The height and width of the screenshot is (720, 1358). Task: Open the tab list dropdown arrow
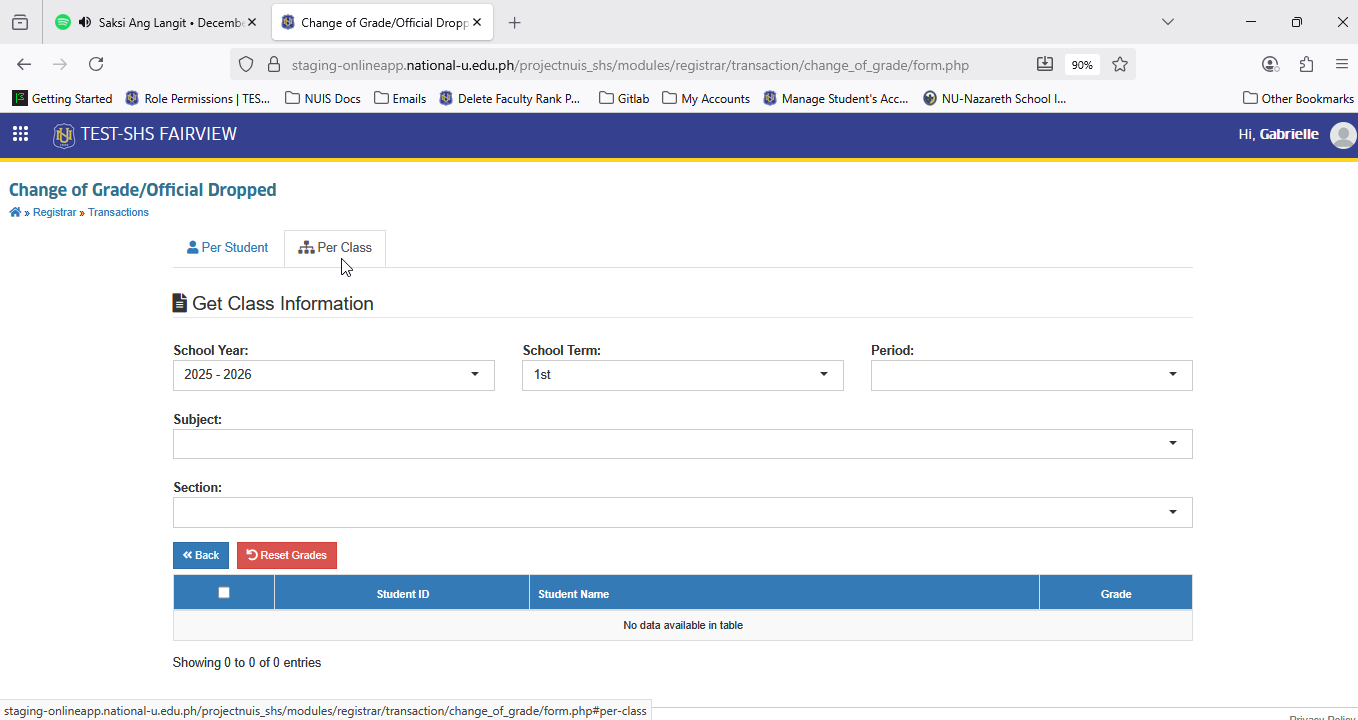click(1167, 22)
